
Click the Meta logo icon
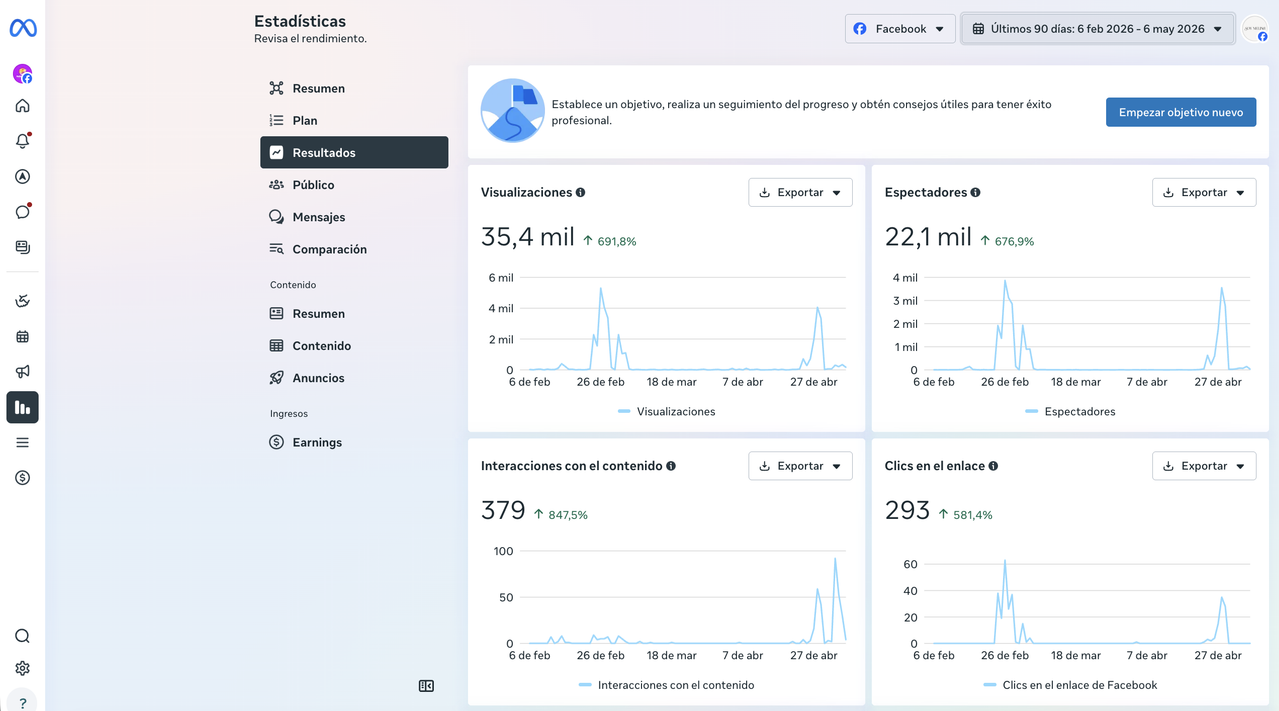point(23,29)
